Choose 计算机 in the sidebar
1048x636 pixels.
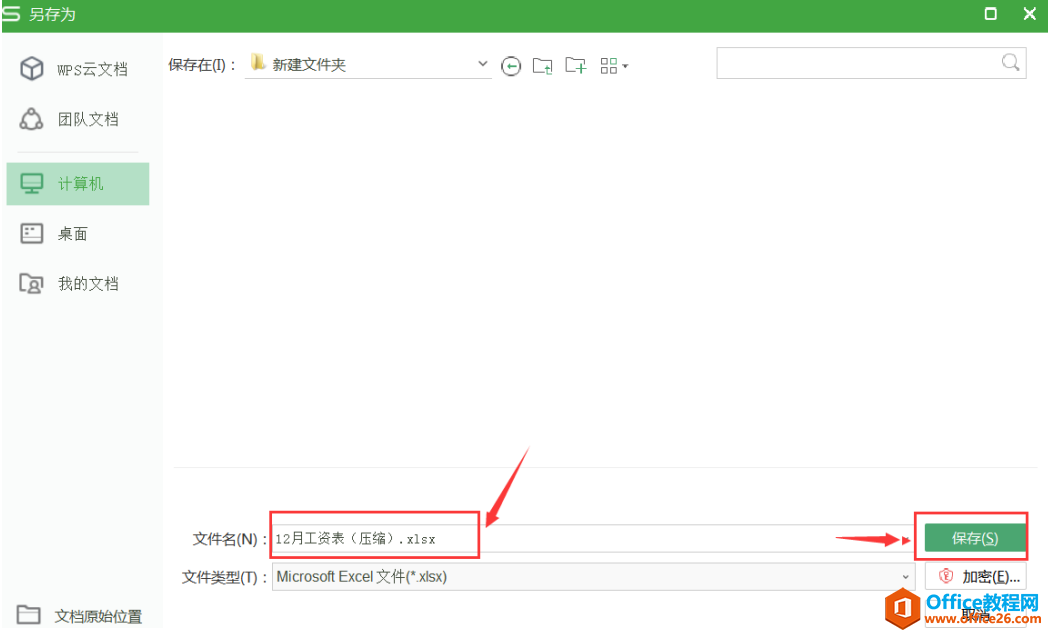click(x=78, y=184)
